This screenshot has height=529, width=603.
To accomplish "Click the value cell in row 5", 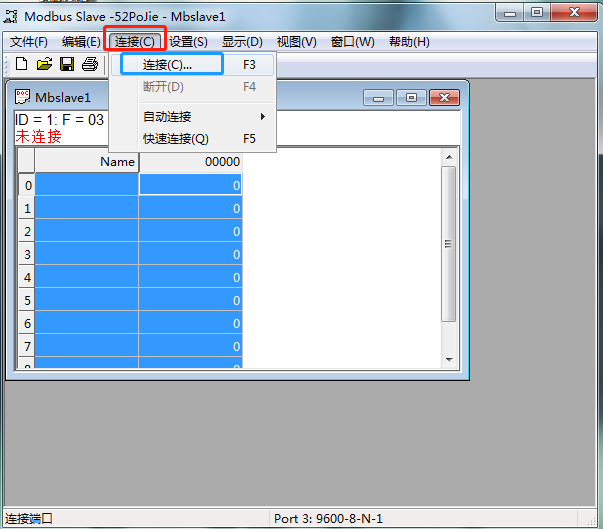I will 190,301.
